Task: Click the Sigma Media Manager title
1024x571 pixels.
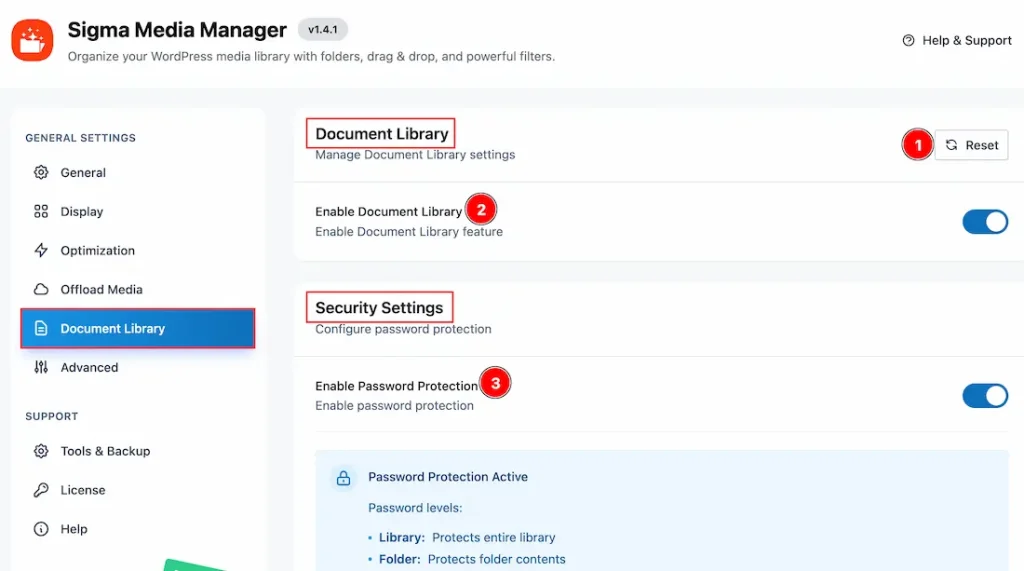Action: coord(177,29)
